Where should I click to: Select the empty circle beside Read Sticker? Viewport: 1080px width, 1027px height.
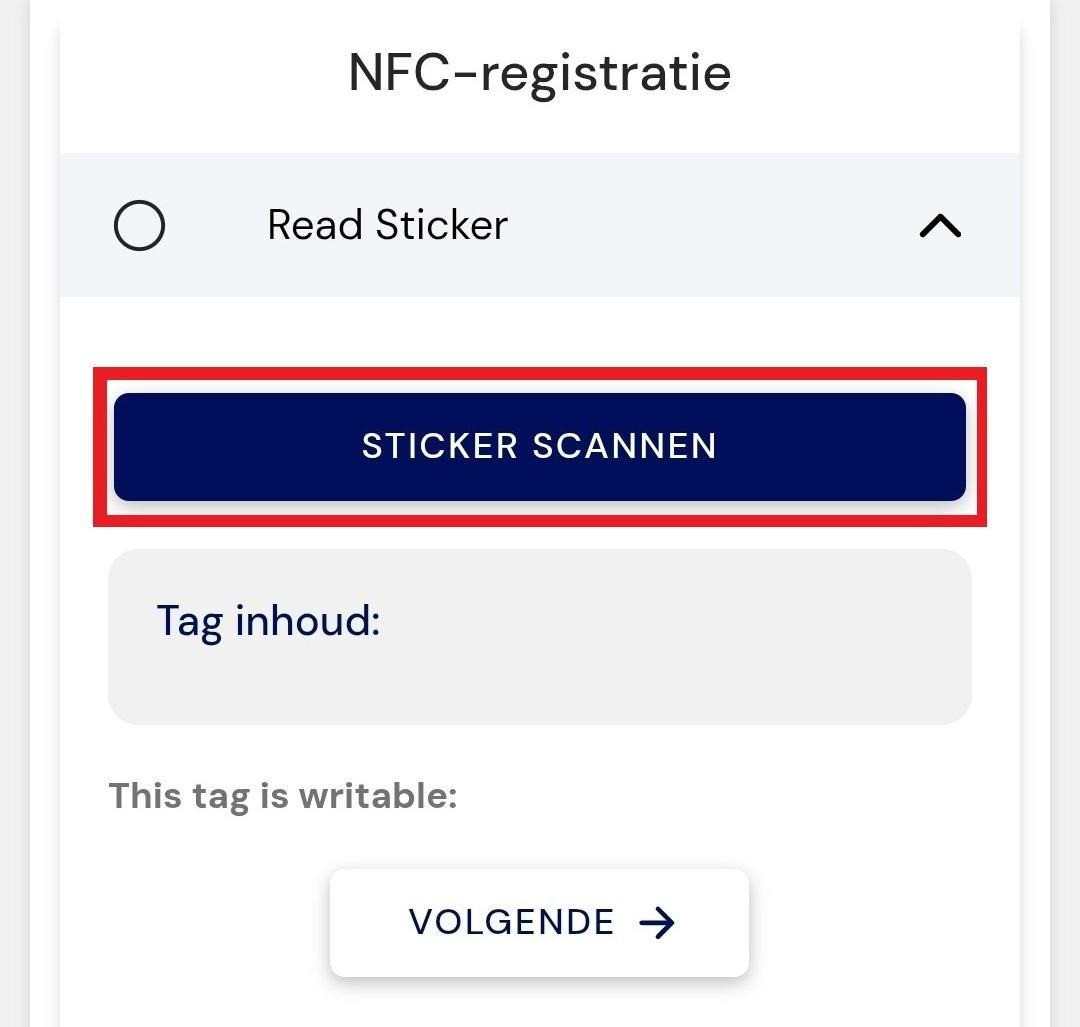(x=139, y=225)
